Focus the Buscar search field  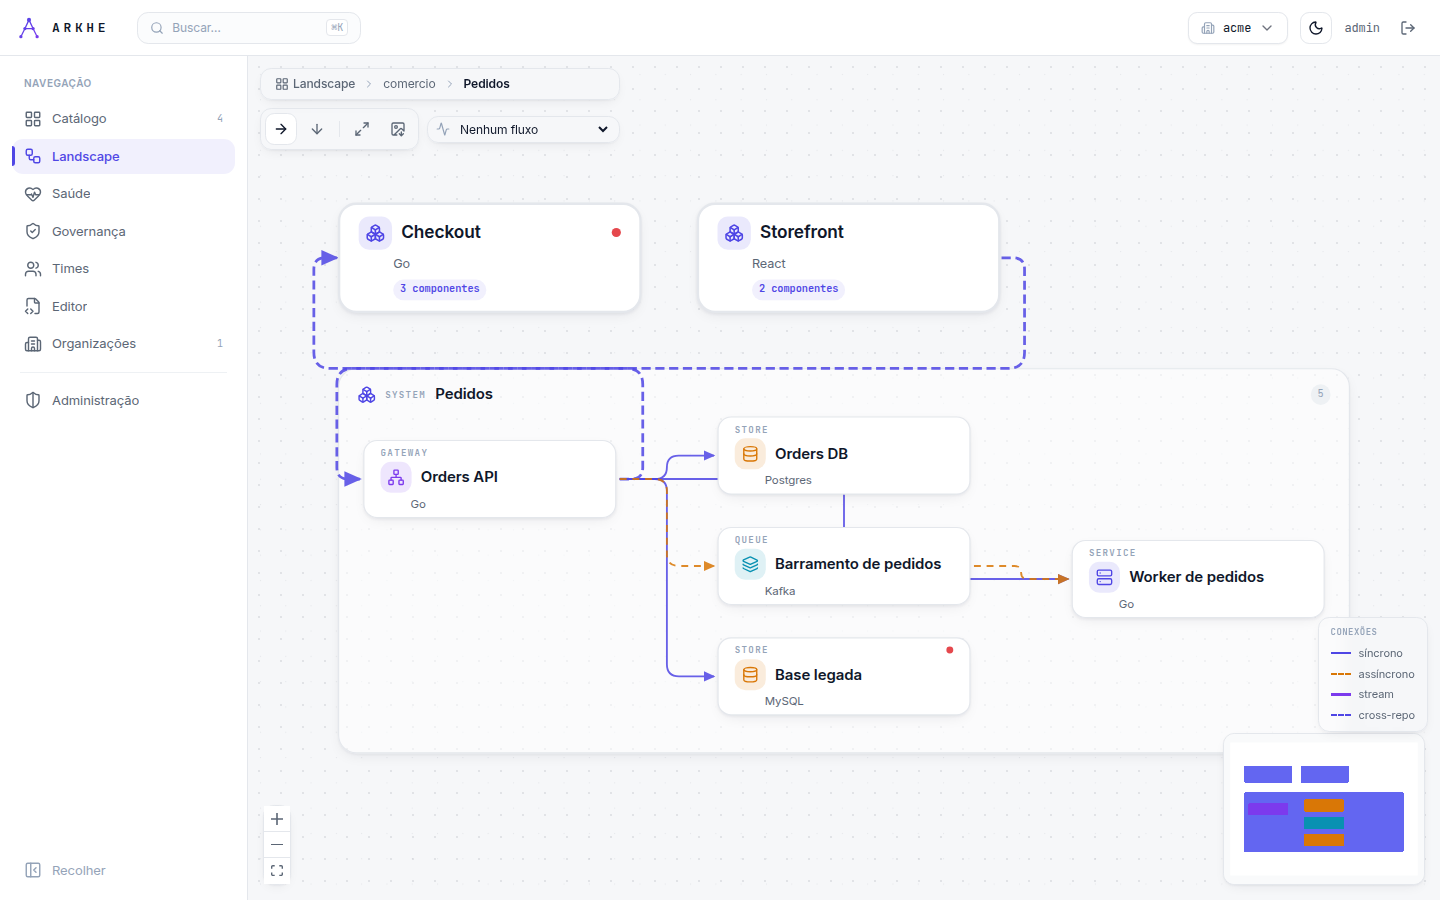pyautogui.click(x=249, y=28)
